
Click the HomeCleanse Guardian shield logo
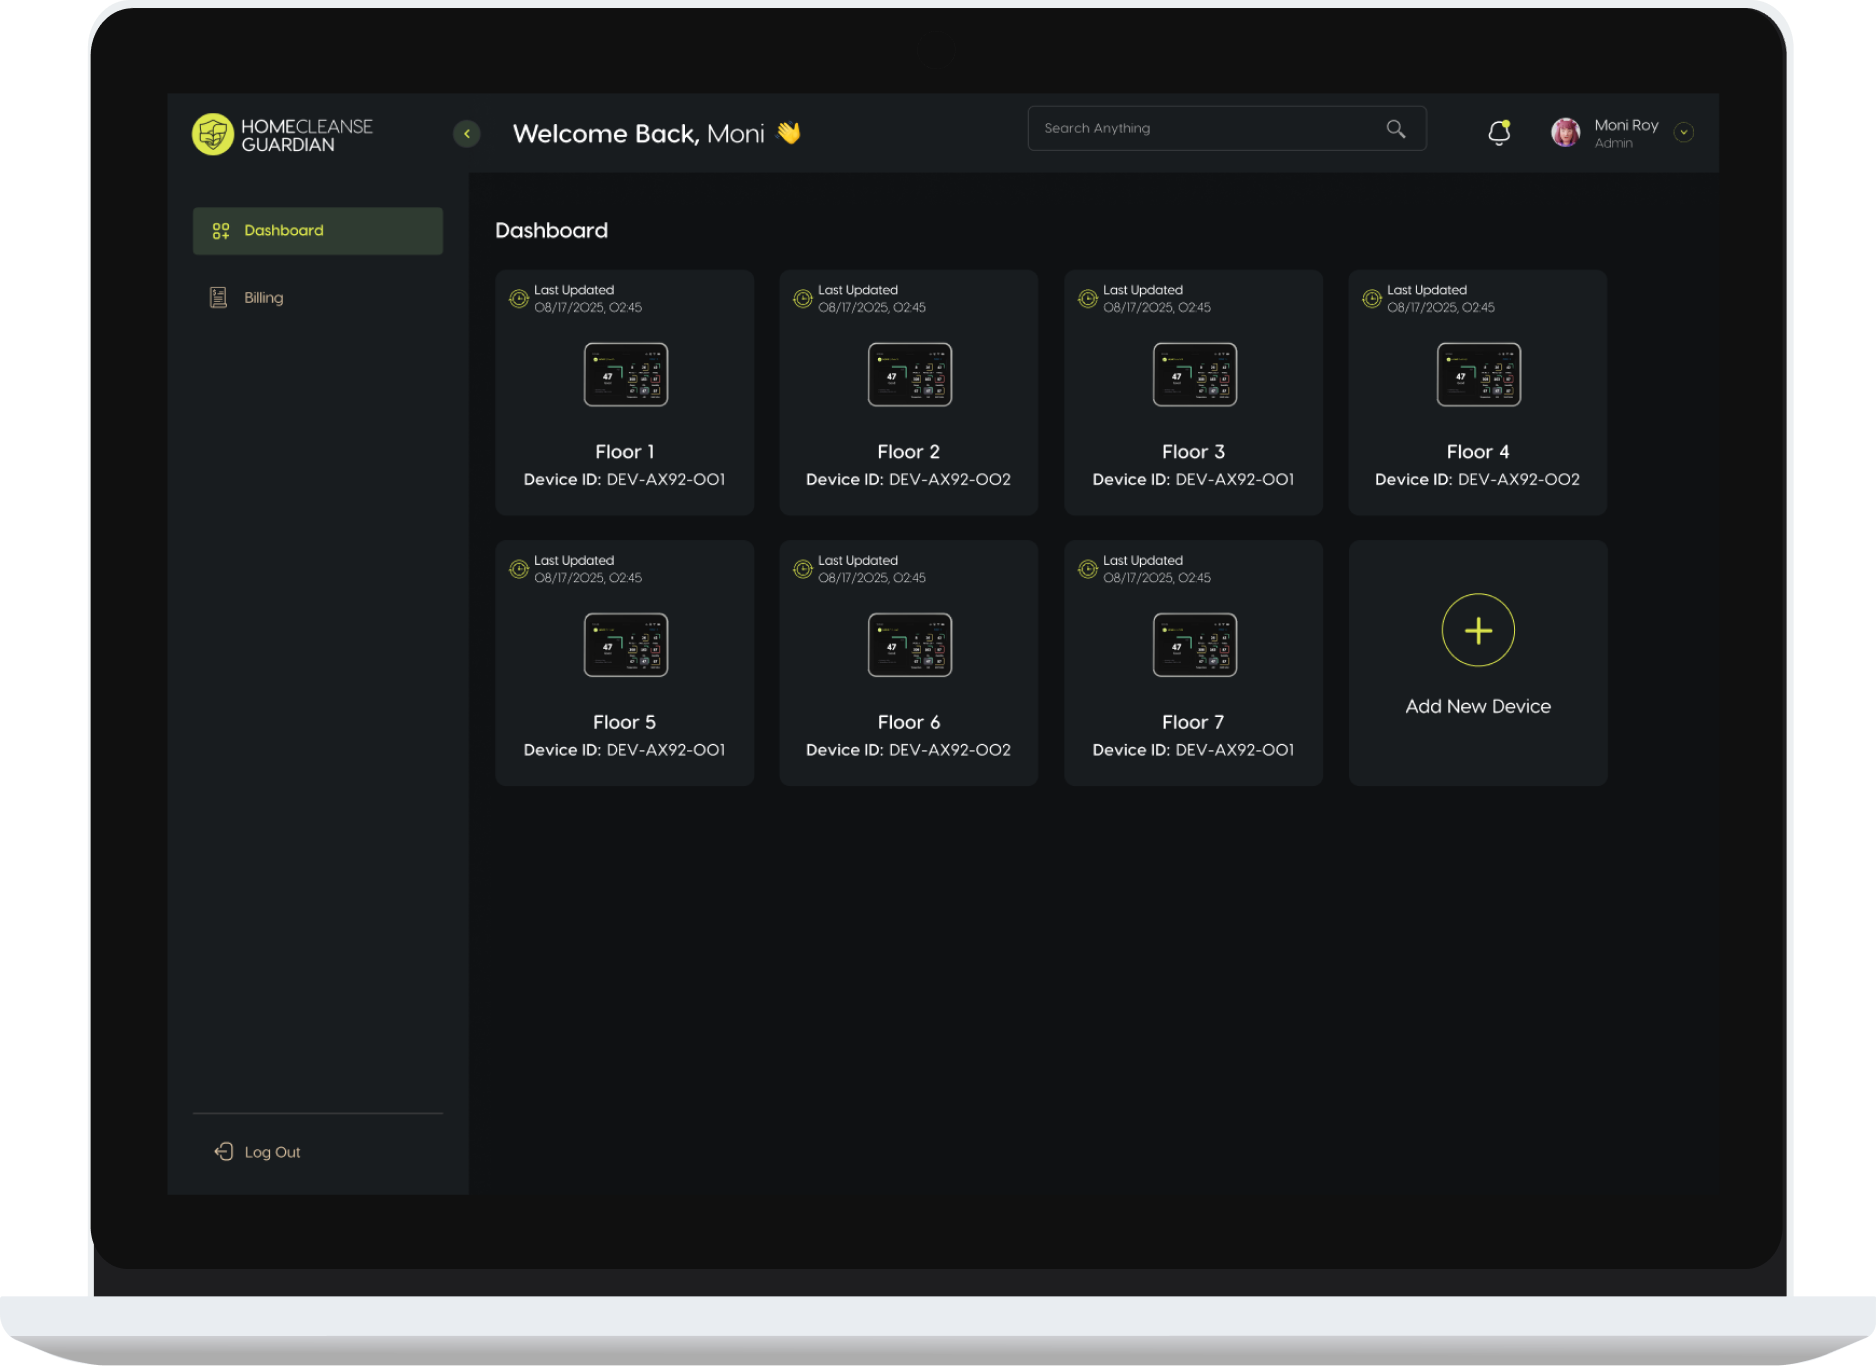(212, 134)
